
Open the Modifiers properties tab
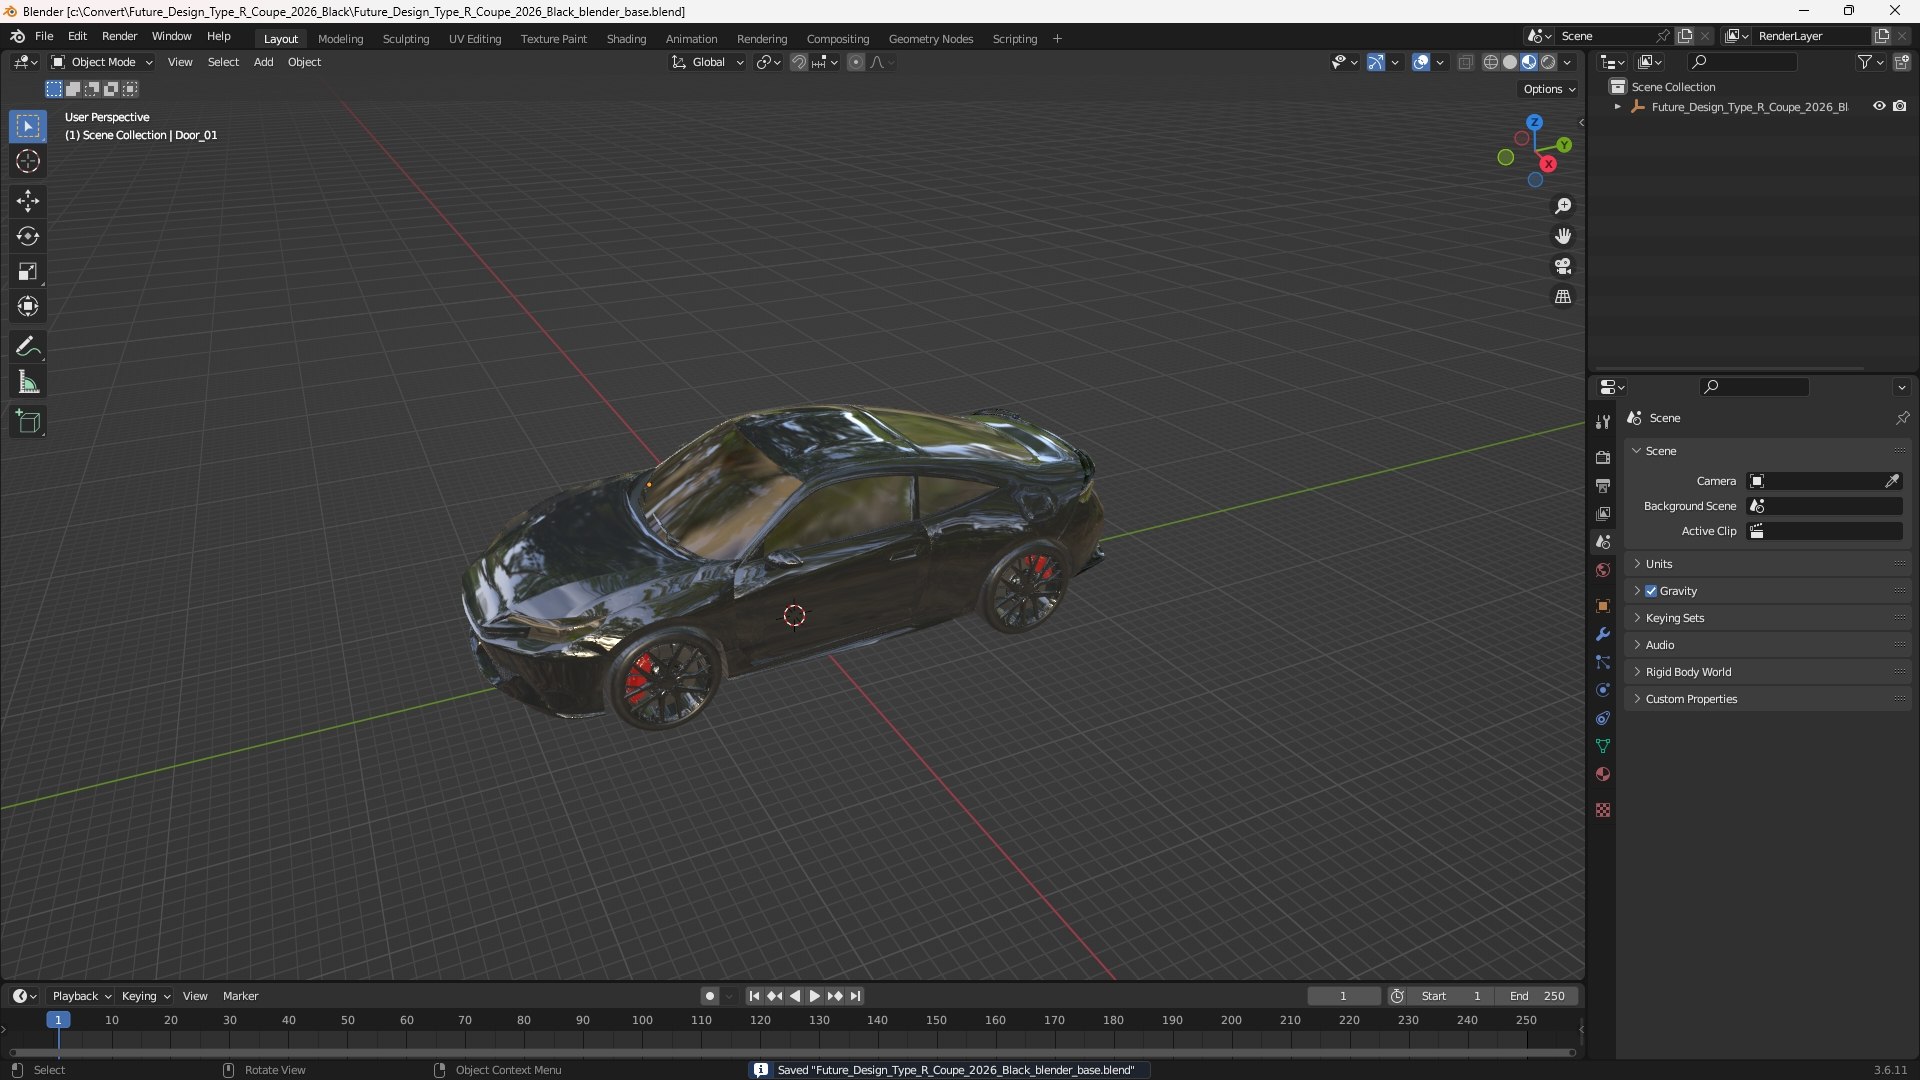tap(1603, 634)
